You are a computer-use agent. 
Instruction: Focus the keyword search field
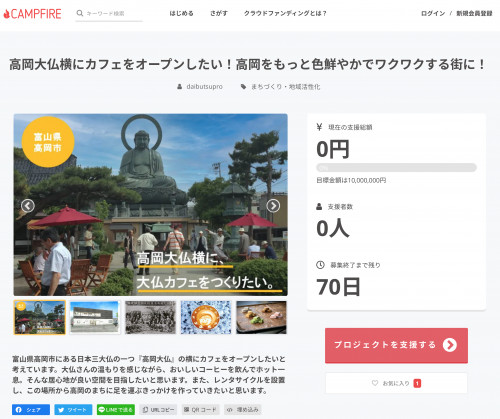pyautogui.click(x=109, y=14)
